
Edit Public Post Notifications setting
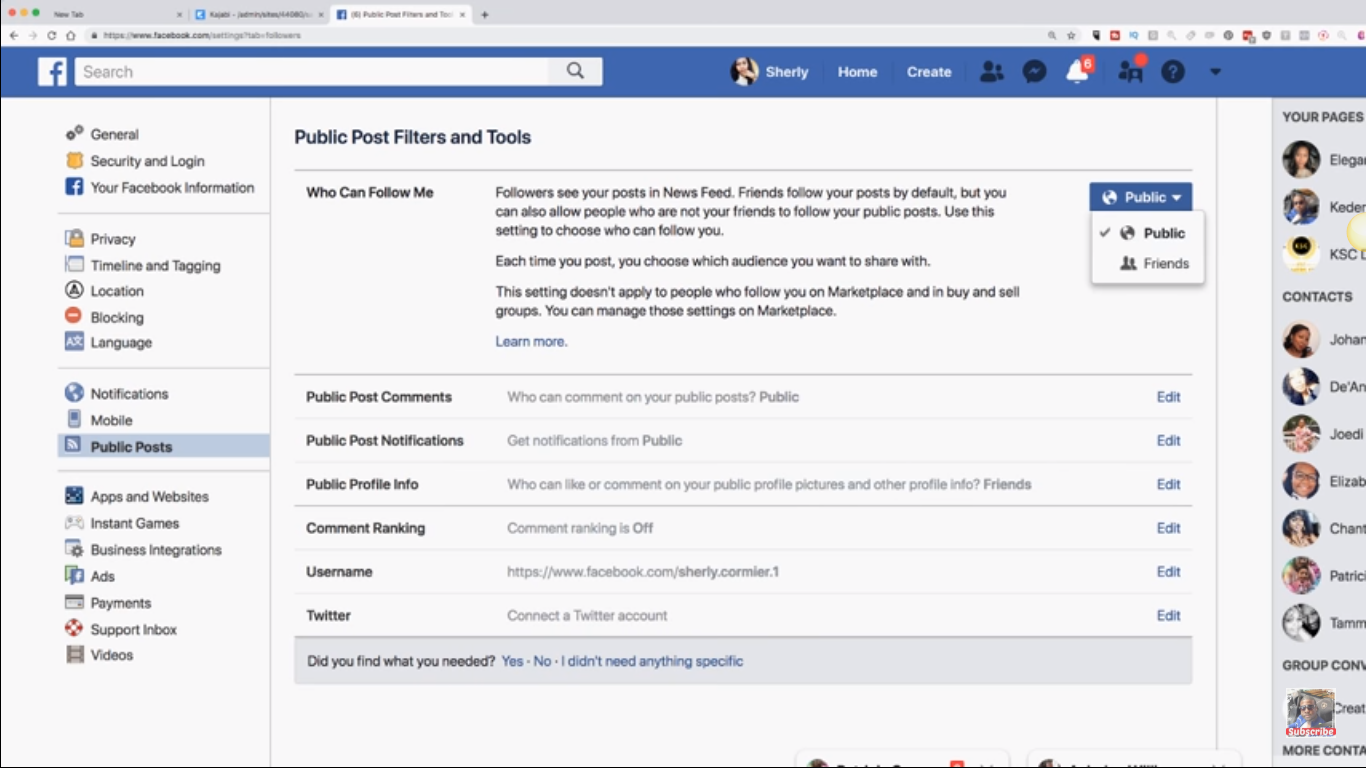click(x=1168, y=441)
